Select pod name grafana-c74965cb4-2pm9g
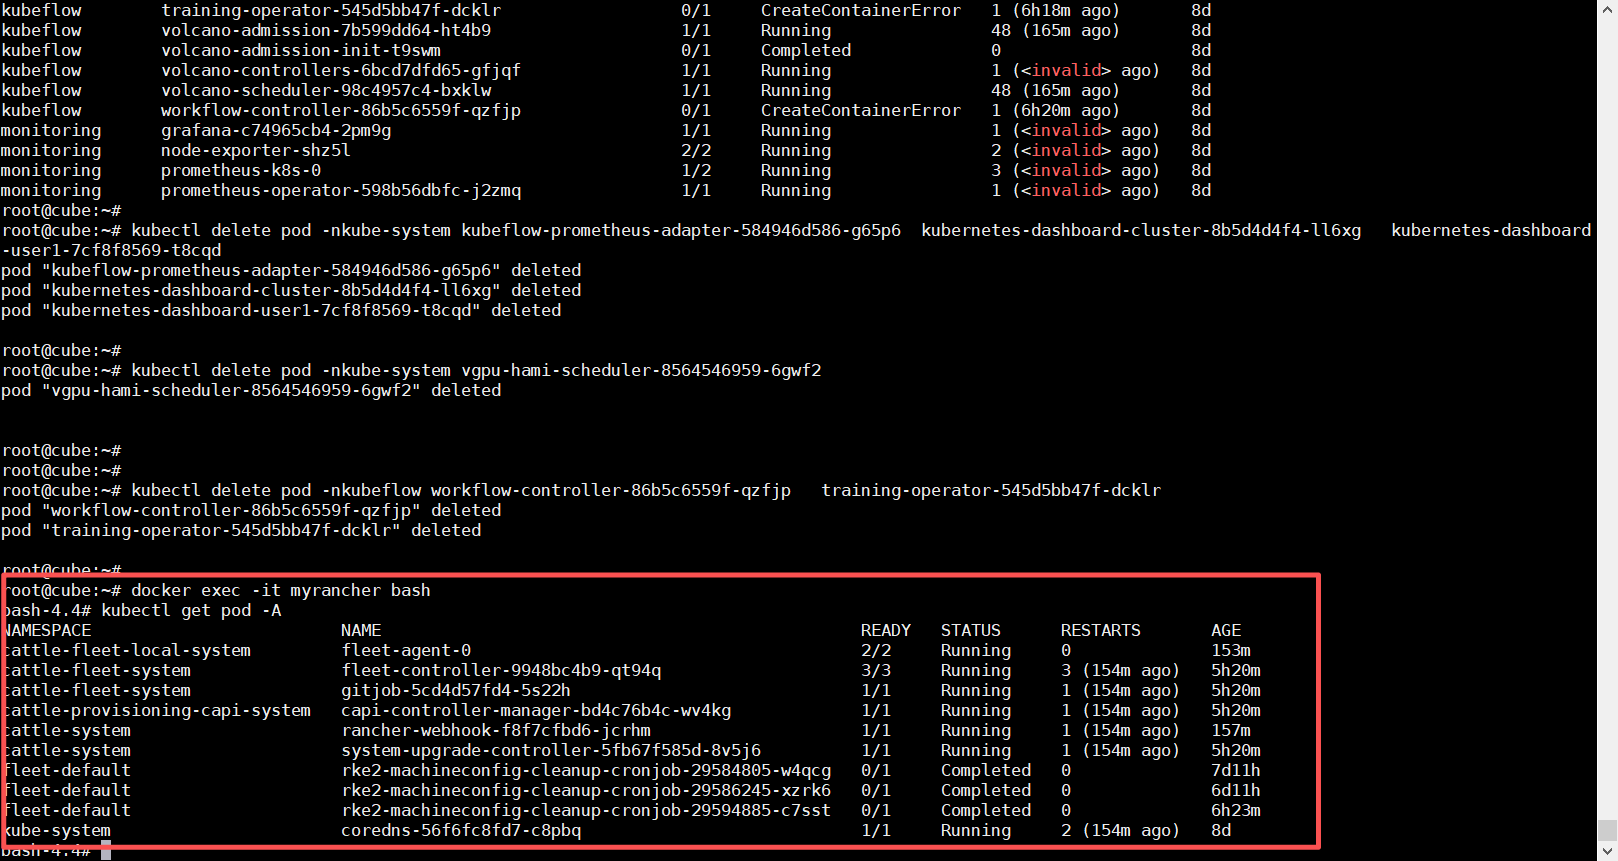 click(276, 130)
